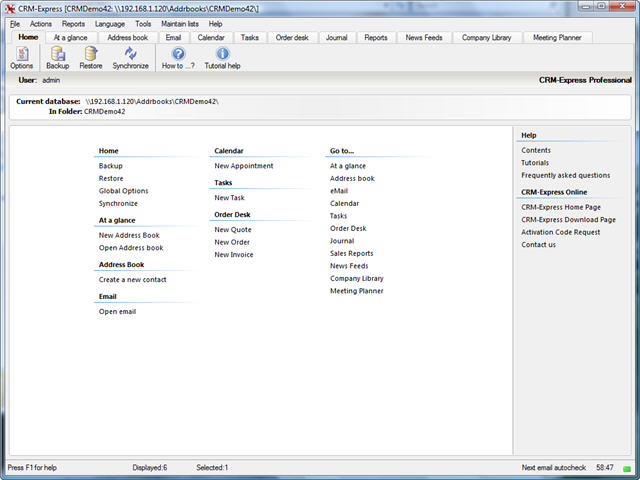Open the Actions menu

point(41,23)
